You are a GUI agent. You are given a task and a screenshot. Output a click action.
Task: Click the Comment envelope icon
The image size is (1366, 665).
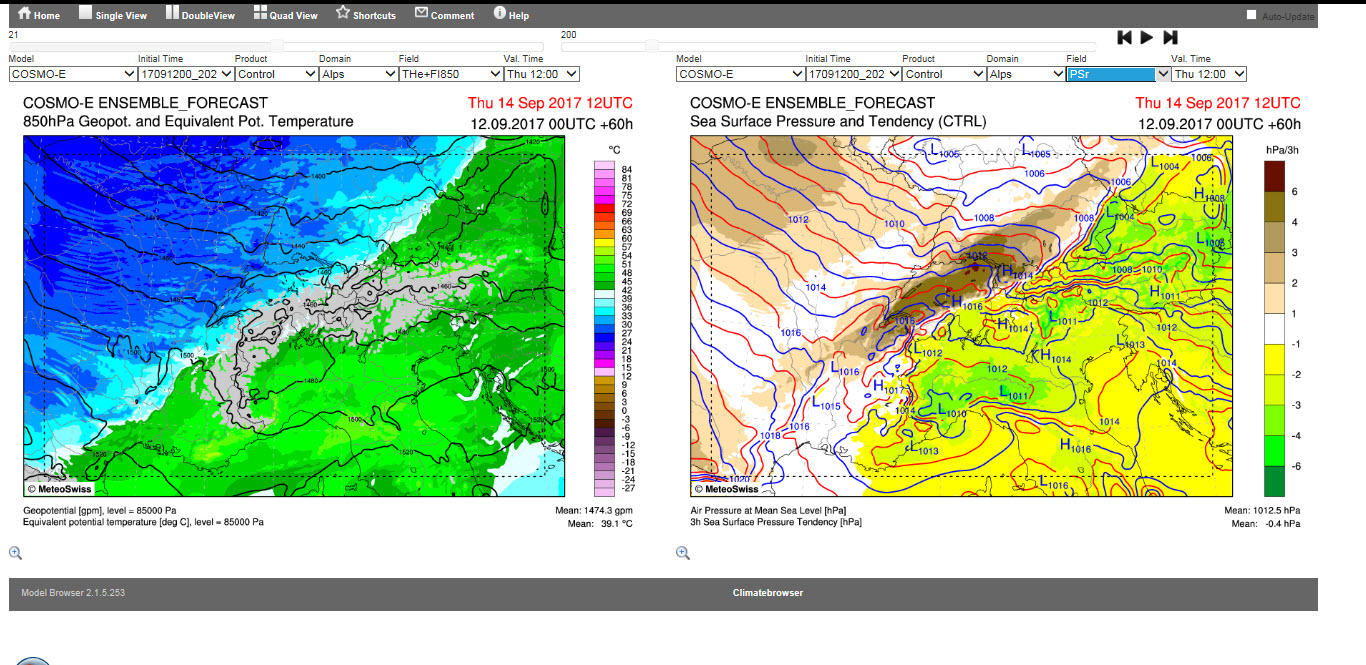pos(421,13)
